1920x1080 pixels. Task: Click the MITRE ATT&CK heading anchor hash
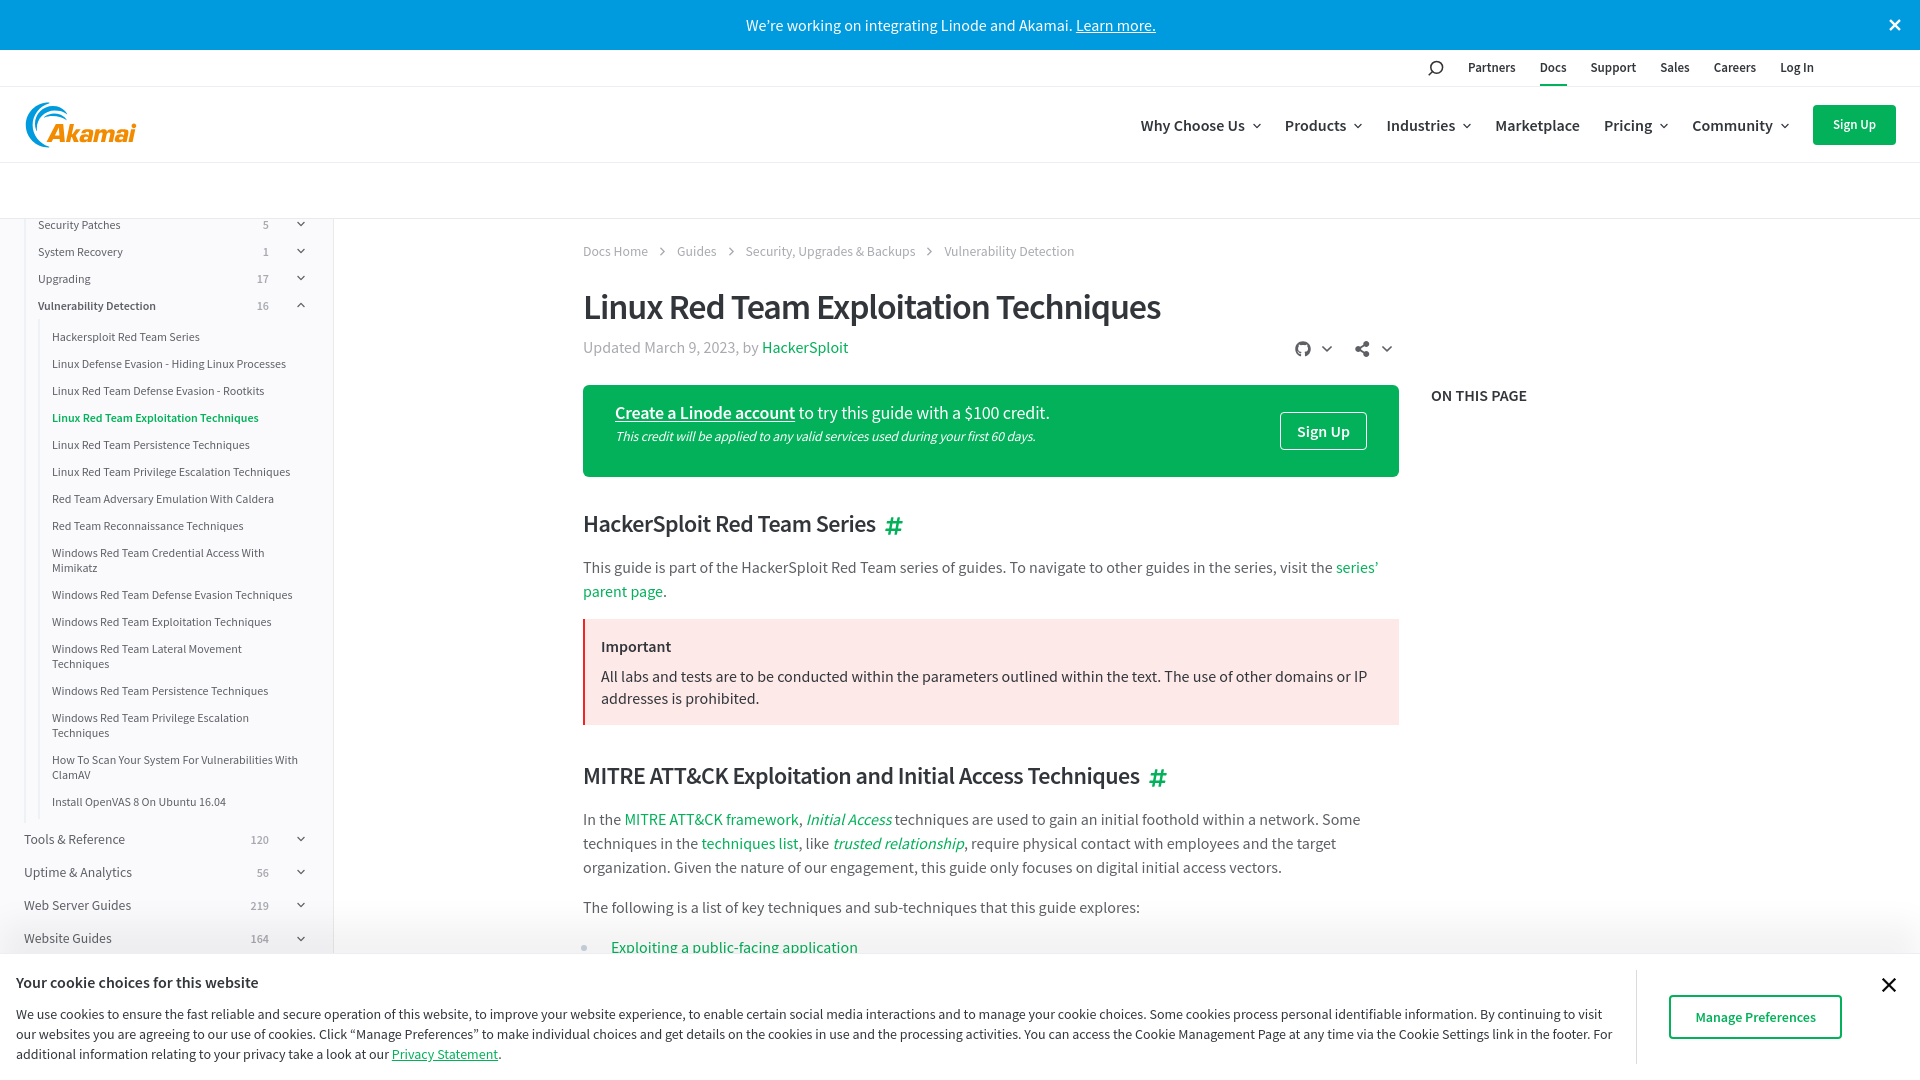[1158, 778]
